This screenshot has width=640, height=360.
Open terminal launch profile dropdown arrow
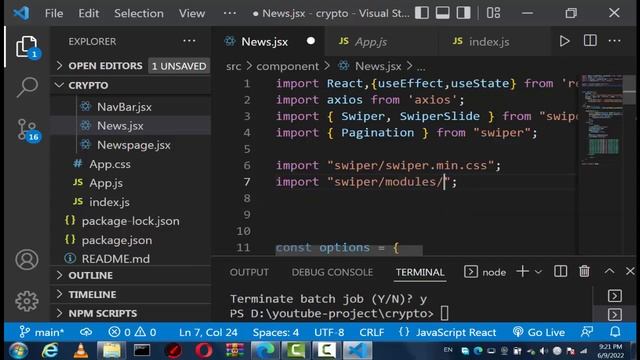[x=538, y=272]
